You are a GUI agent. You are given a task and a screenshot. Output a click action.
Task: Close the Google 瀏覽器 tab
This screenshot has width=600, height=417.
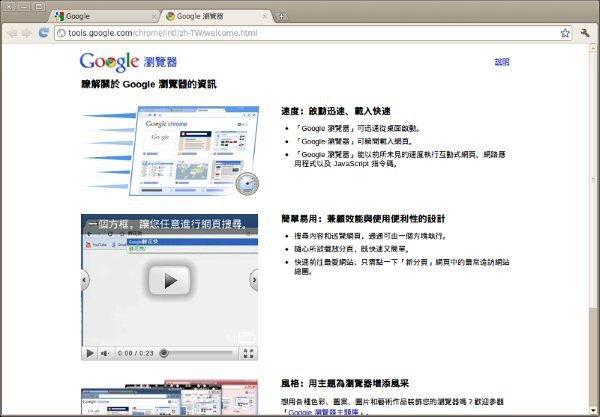coord(265,16)
